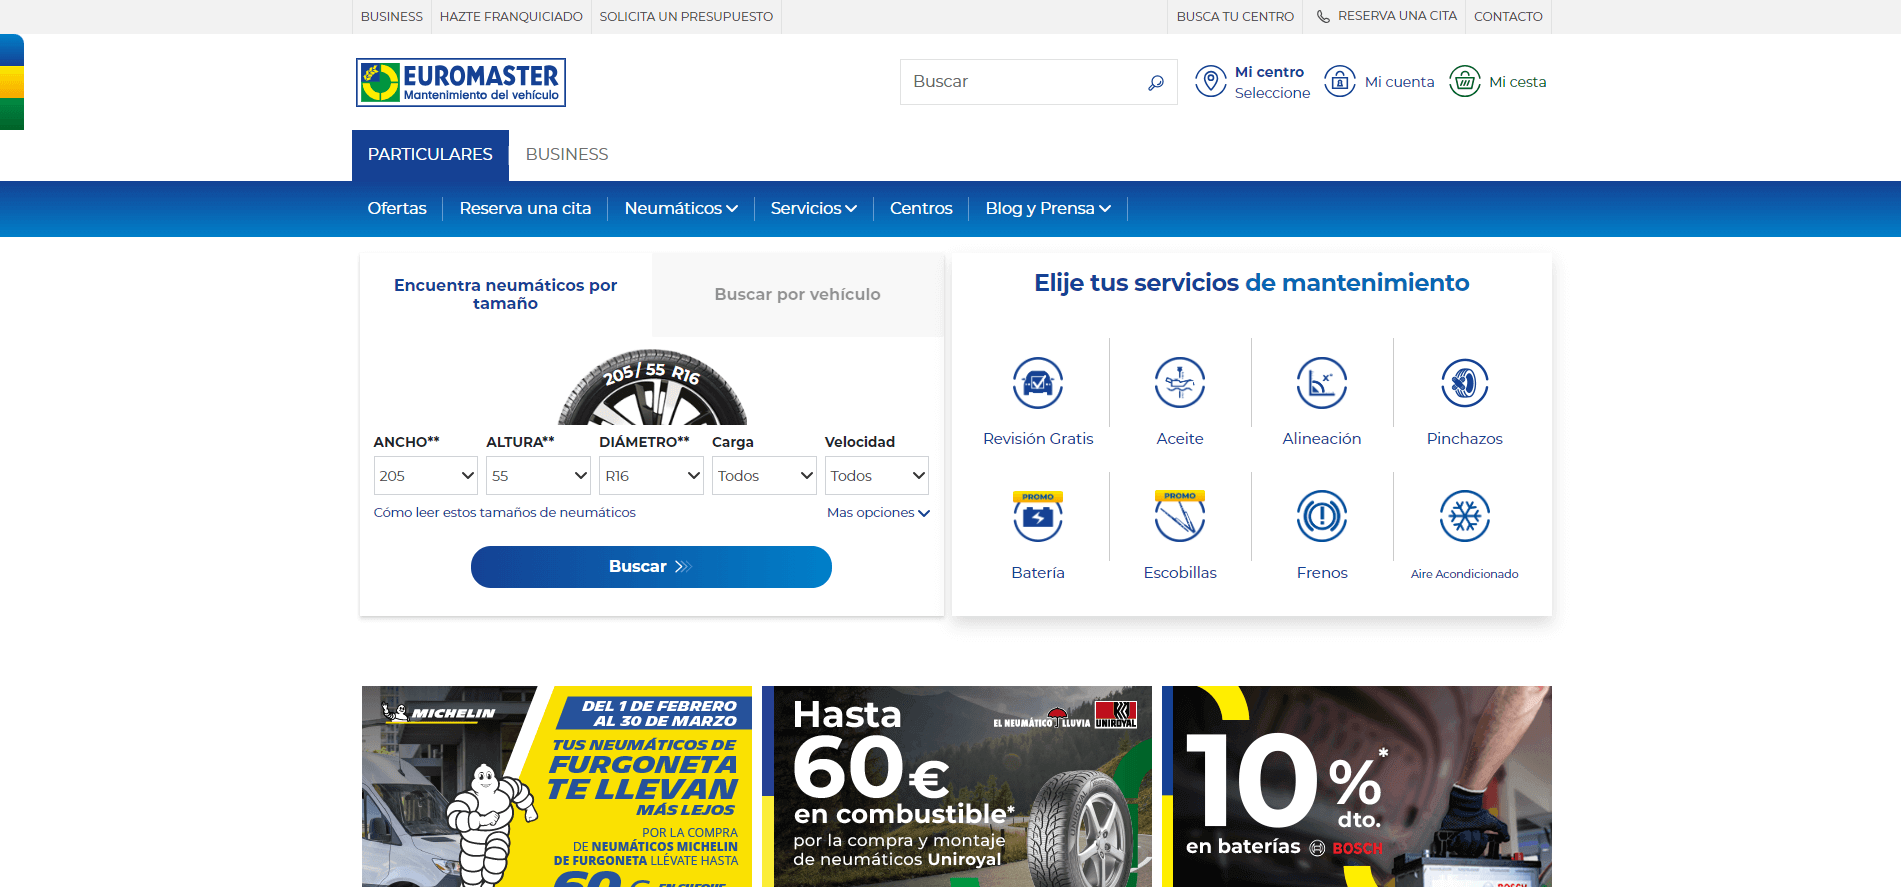Image resolution: width=1901 pixels, height=887 pixels.
Task: Select the Pinchazos tyre icon
Action: (1465, 383)
